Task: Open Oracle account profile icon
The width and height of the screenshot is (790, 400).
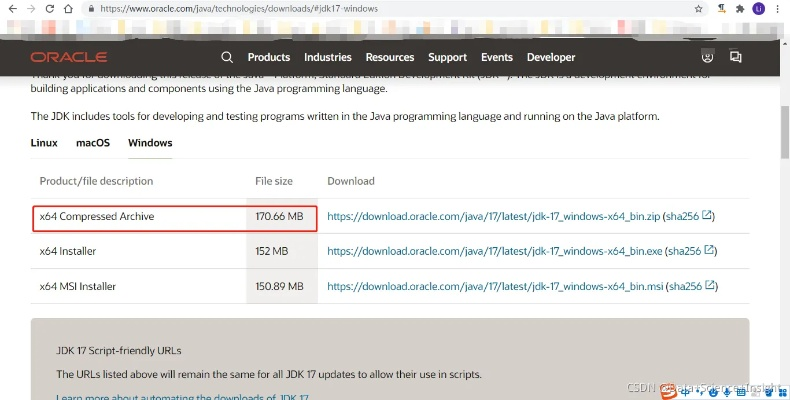Action: coord(708,58)
